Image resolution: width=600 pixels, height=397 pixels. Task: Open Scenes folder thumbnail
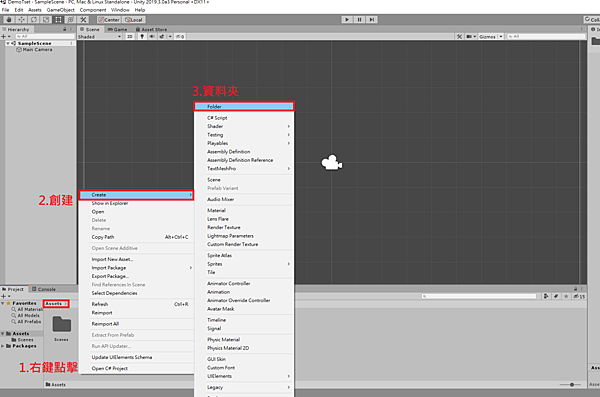(61, 325)
